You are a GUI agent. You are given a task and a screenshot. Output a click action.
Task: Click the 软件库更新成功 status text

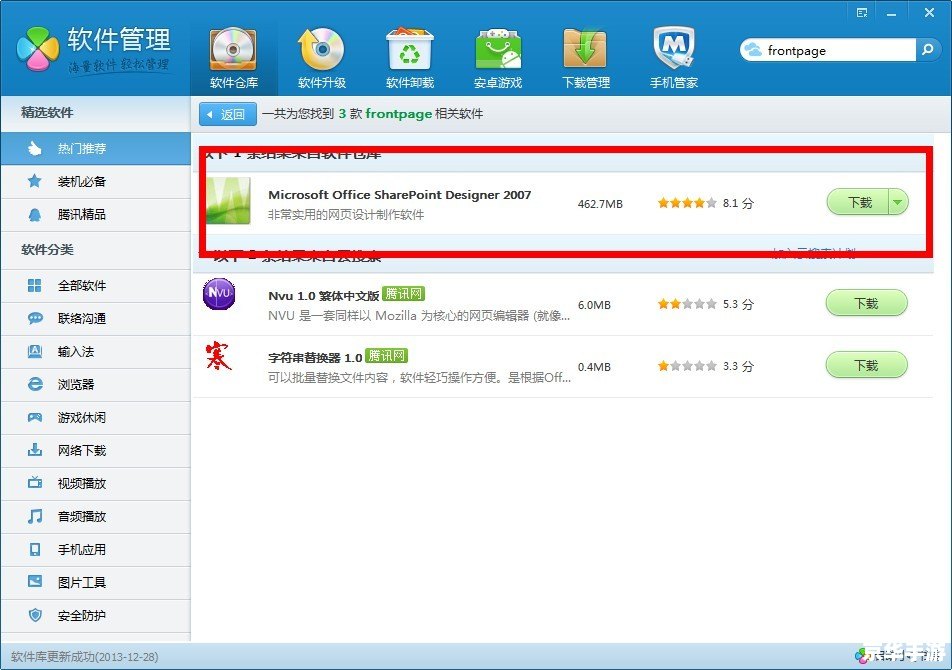coord(84,657)
